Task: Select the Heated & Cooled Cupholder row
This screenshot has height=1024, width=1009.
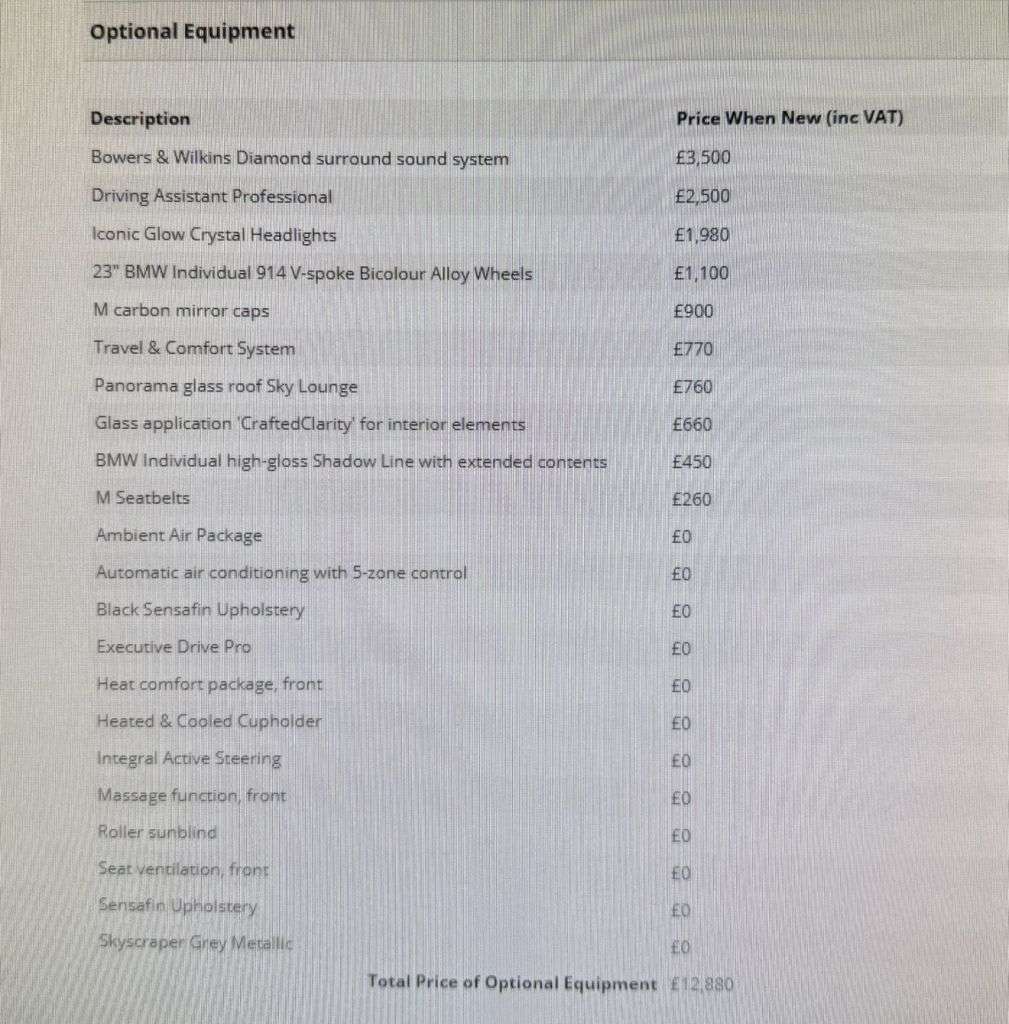Action: coord(208,721)
